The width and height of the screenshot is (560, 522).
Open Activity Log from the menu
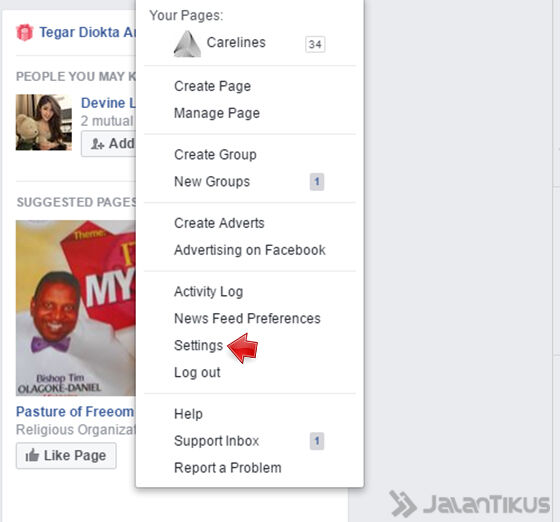click(x=209, y=292)
